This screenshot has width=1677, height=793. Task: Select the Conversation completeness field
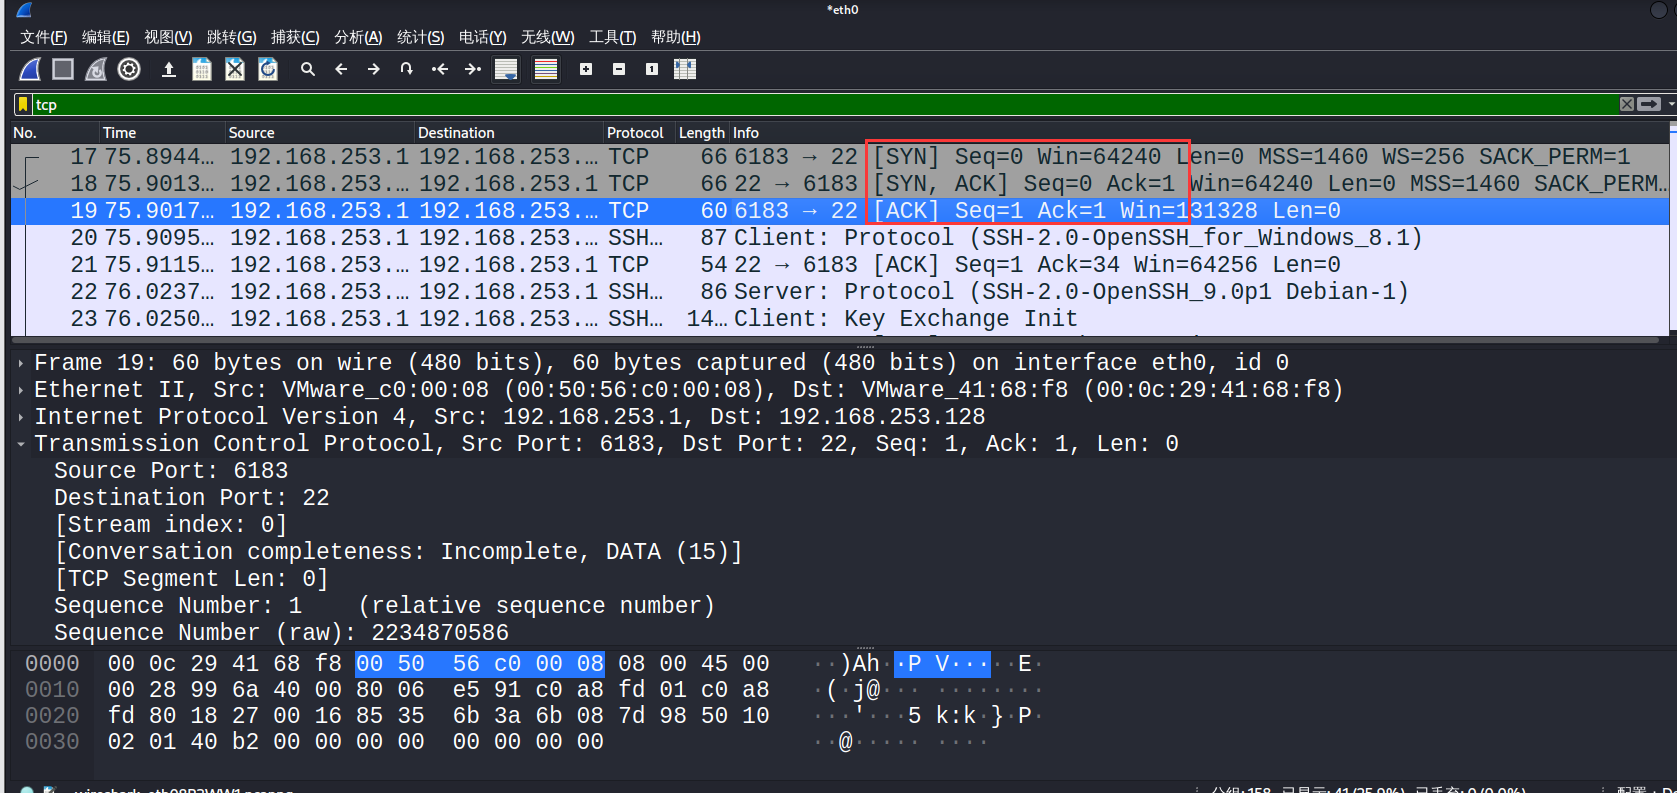click(x=398, y=552)
